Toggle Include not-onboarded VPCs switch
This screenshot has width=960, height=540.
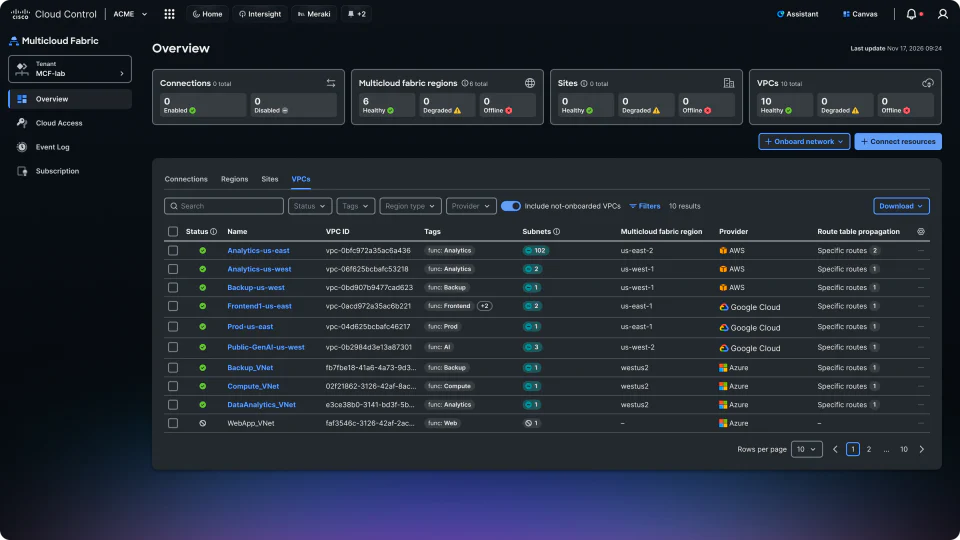[x=511, y=206]
